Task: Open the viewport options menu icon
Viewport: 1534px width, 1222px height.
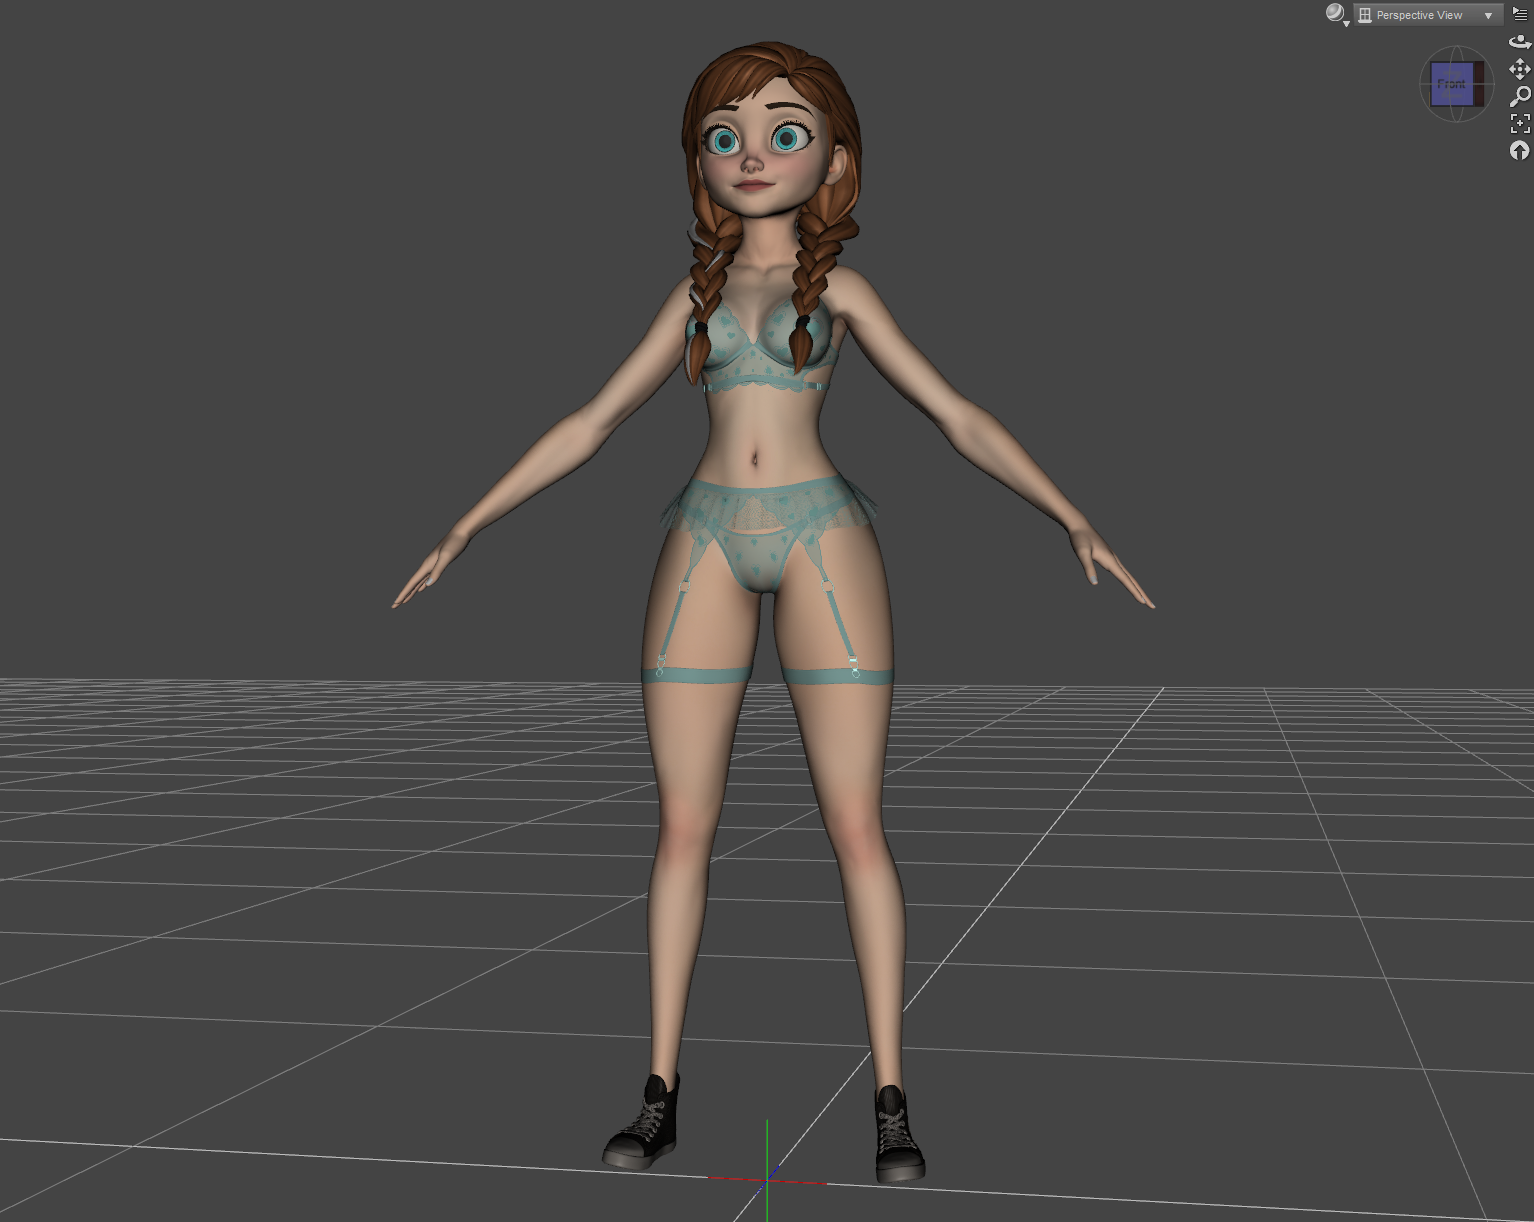Action: [x=1520, y=14]
